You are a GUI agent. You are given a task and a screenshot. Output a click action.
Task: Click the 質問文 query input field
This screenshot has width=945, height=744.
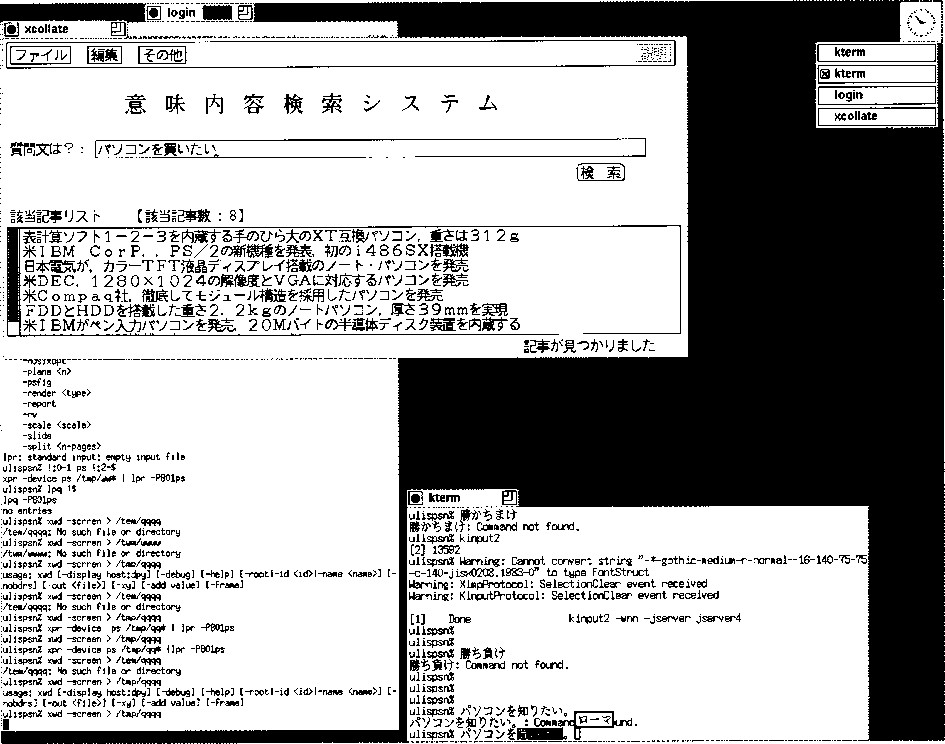click(x=370, y=149)
